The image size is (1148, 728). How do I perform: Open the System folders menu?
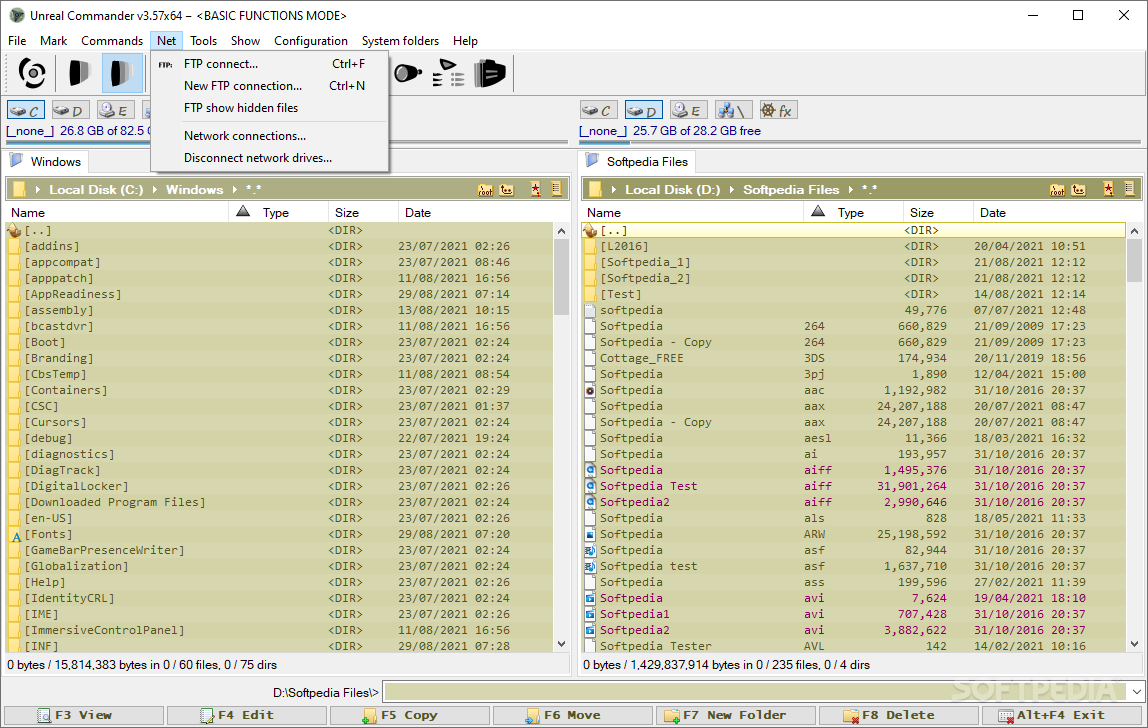400,41
